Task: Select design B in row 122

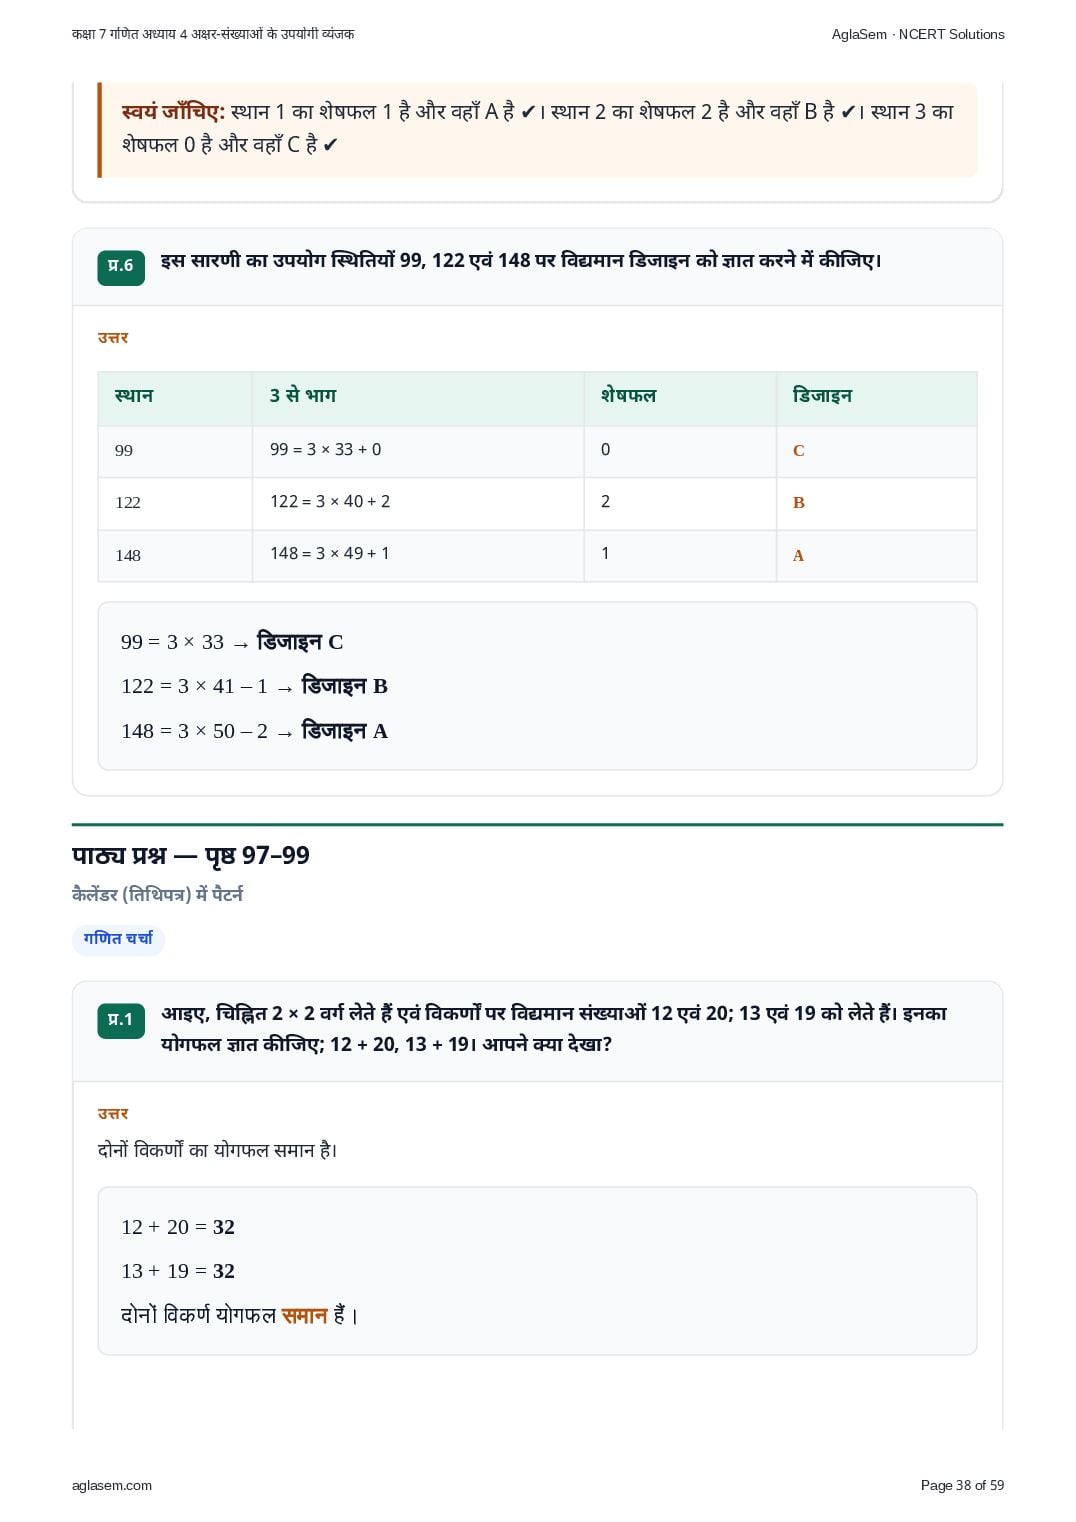Action: tap(798, 503)
